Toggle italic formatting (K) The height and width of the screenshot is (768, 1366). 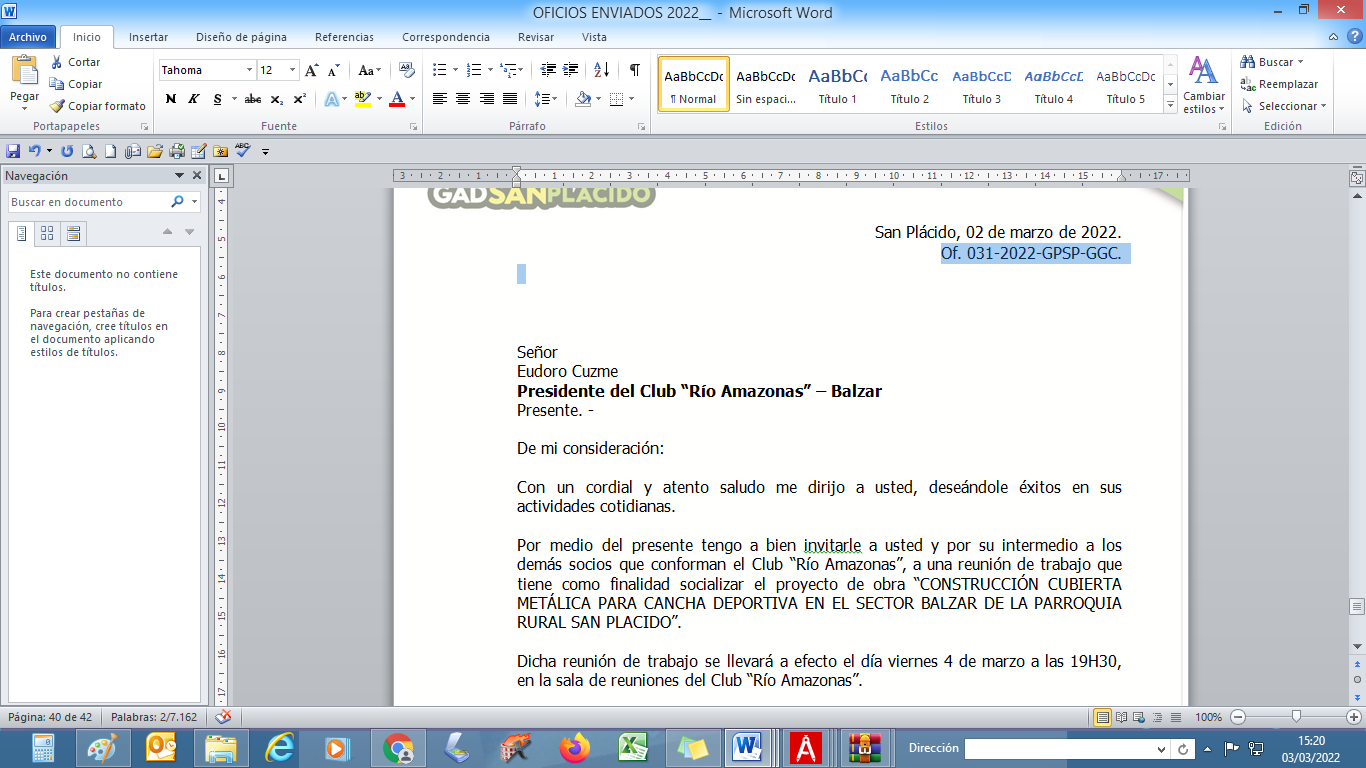[x=194, y=99]
